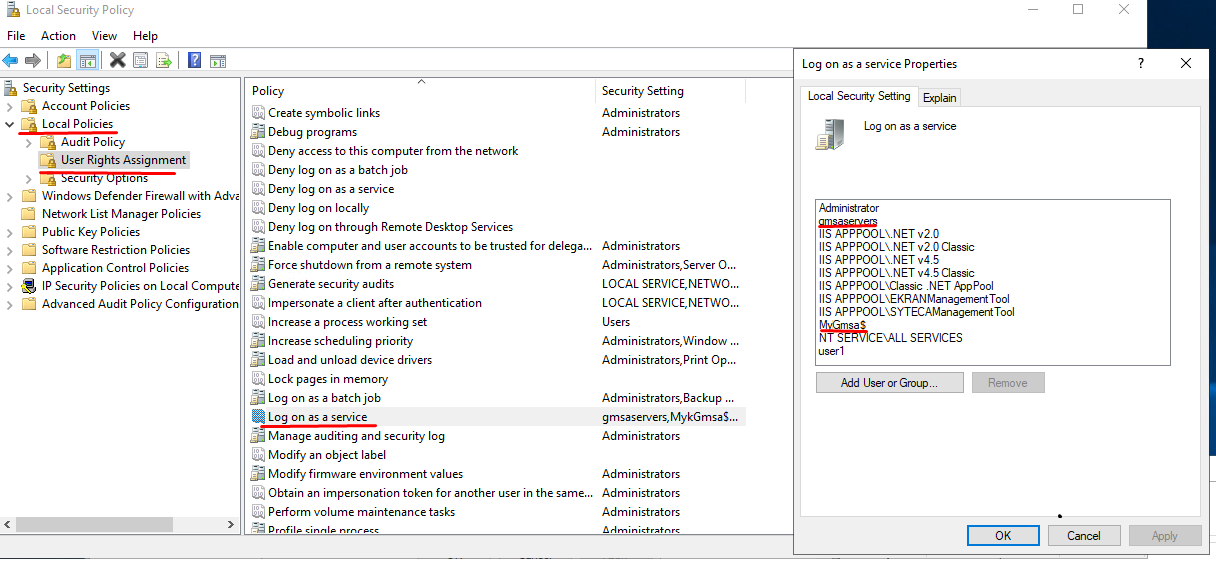Screen dimensions: 1216x561
Task: Collapse the Local Policies tree node
Action: pyautogui.click(x=10, y=124)
